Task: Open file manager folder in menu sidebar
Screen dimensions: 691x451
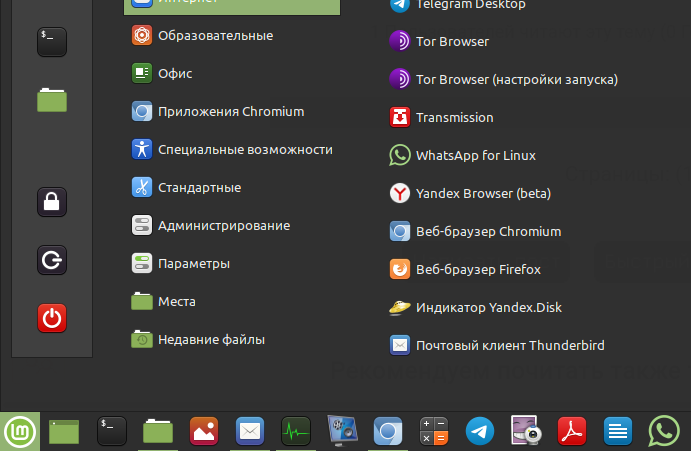Action: (x=52, y=100)
